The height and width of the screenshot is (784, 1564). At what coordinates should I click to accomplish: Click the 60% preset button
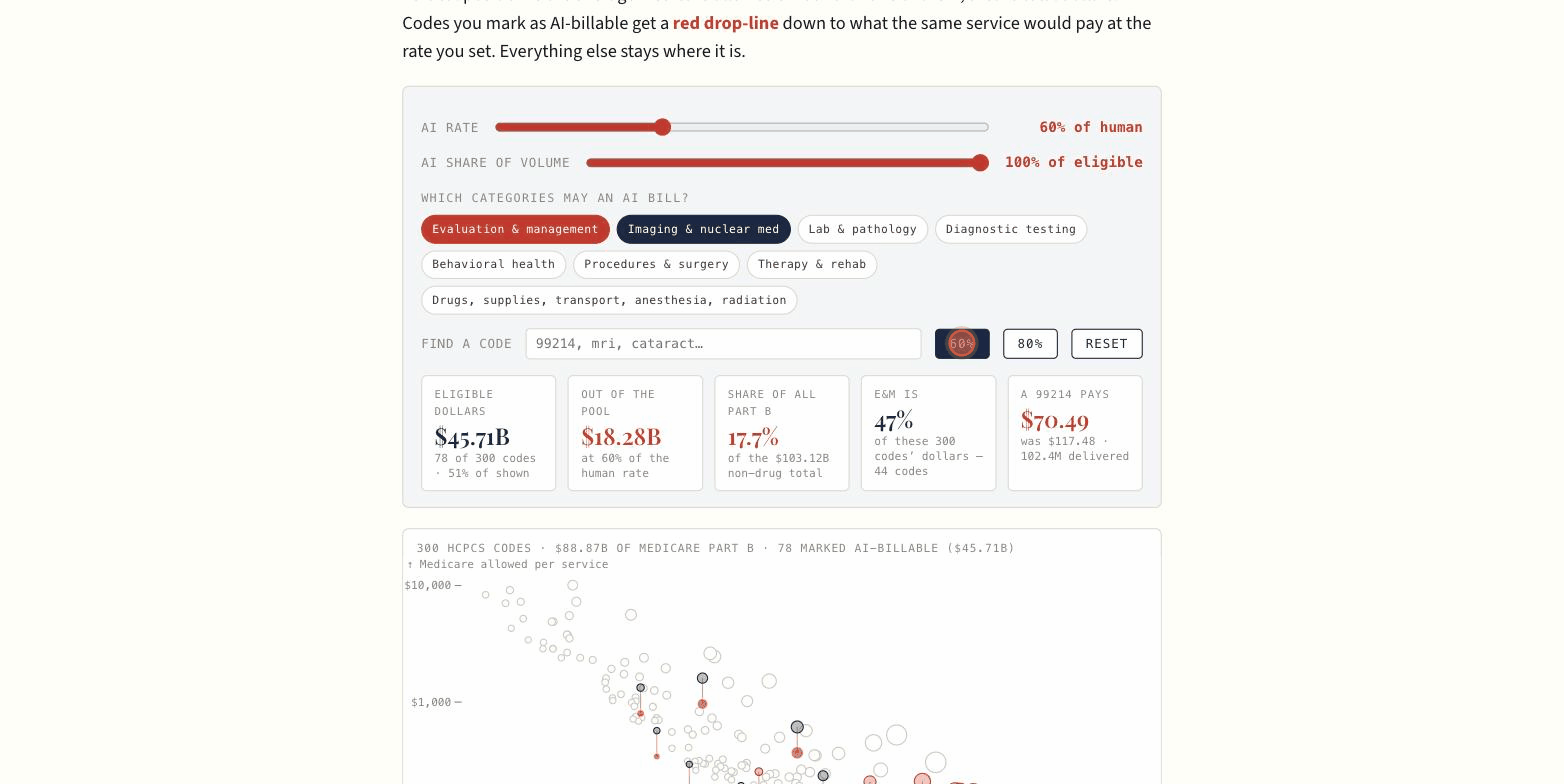[x=962, y=344]
